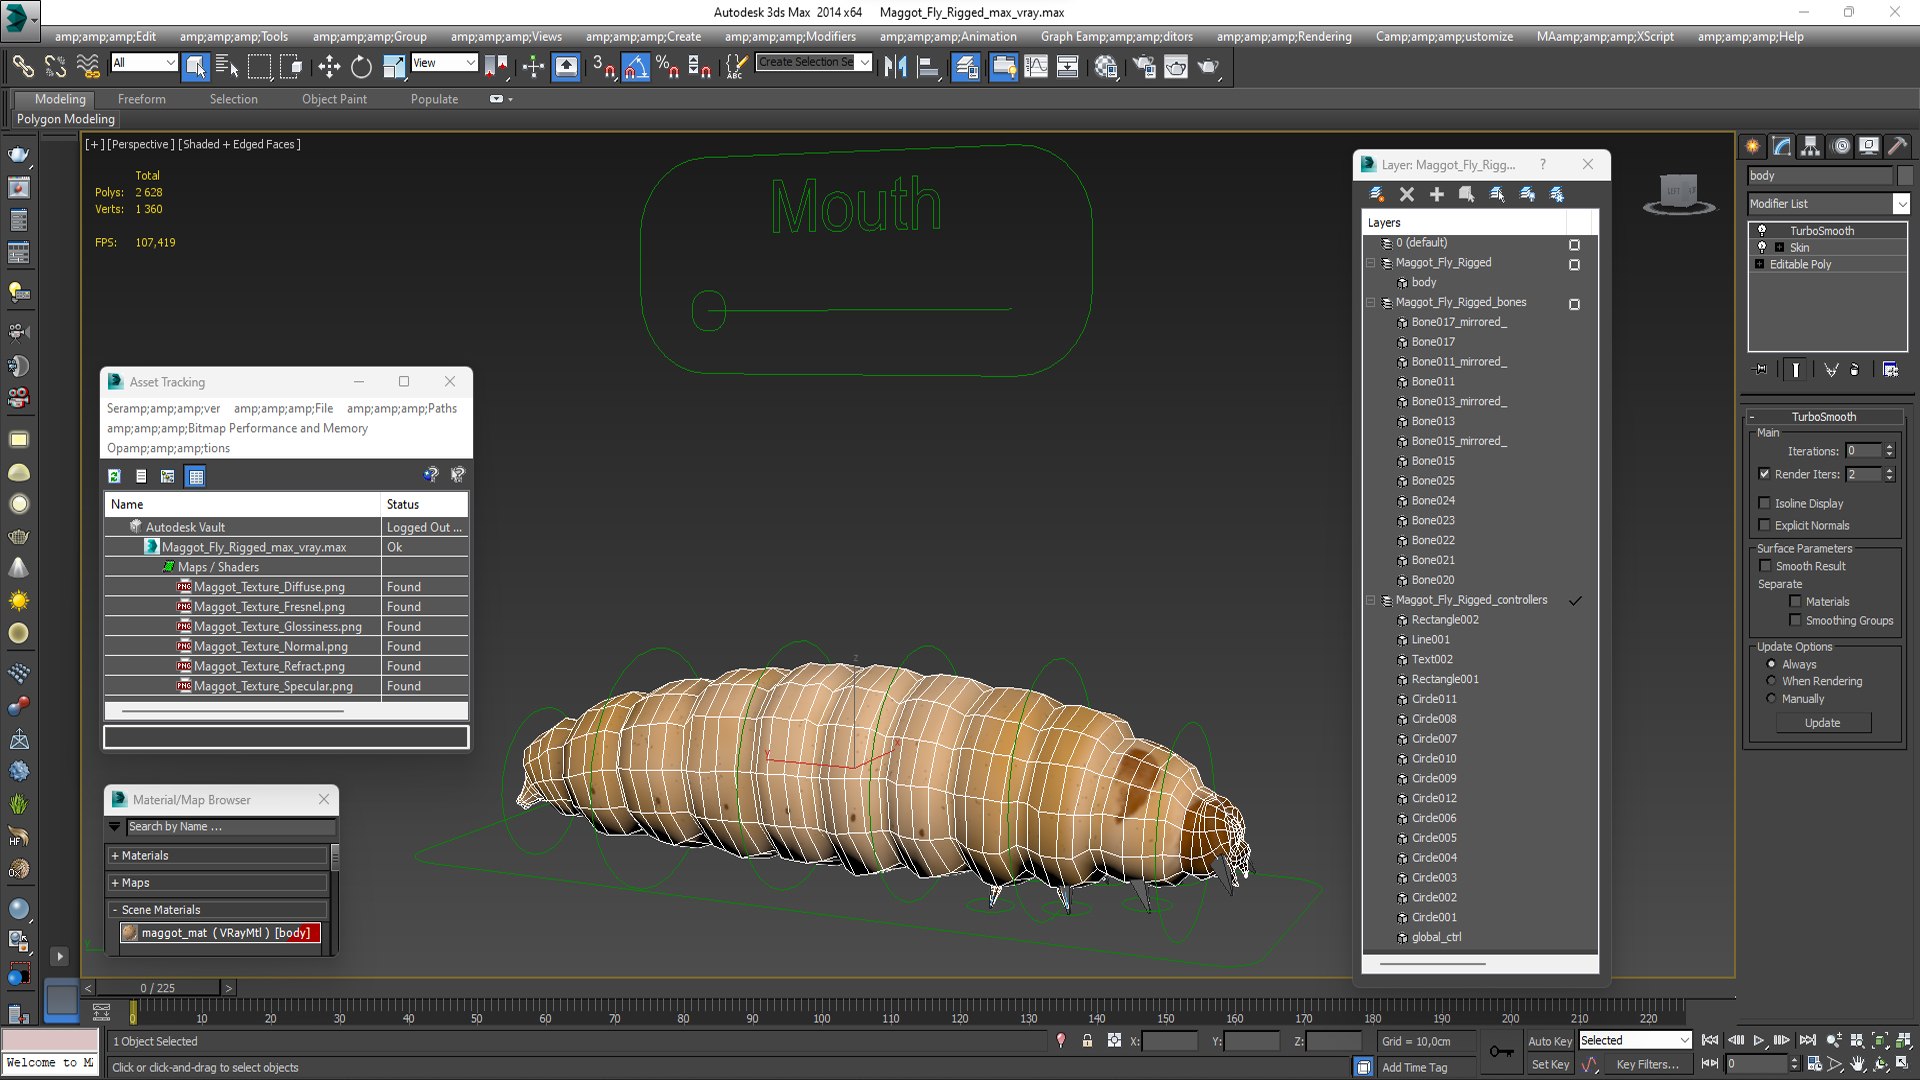Switch to Object Paint ribbon tab
1920x1080 pixels.
[x=334, y=99]
